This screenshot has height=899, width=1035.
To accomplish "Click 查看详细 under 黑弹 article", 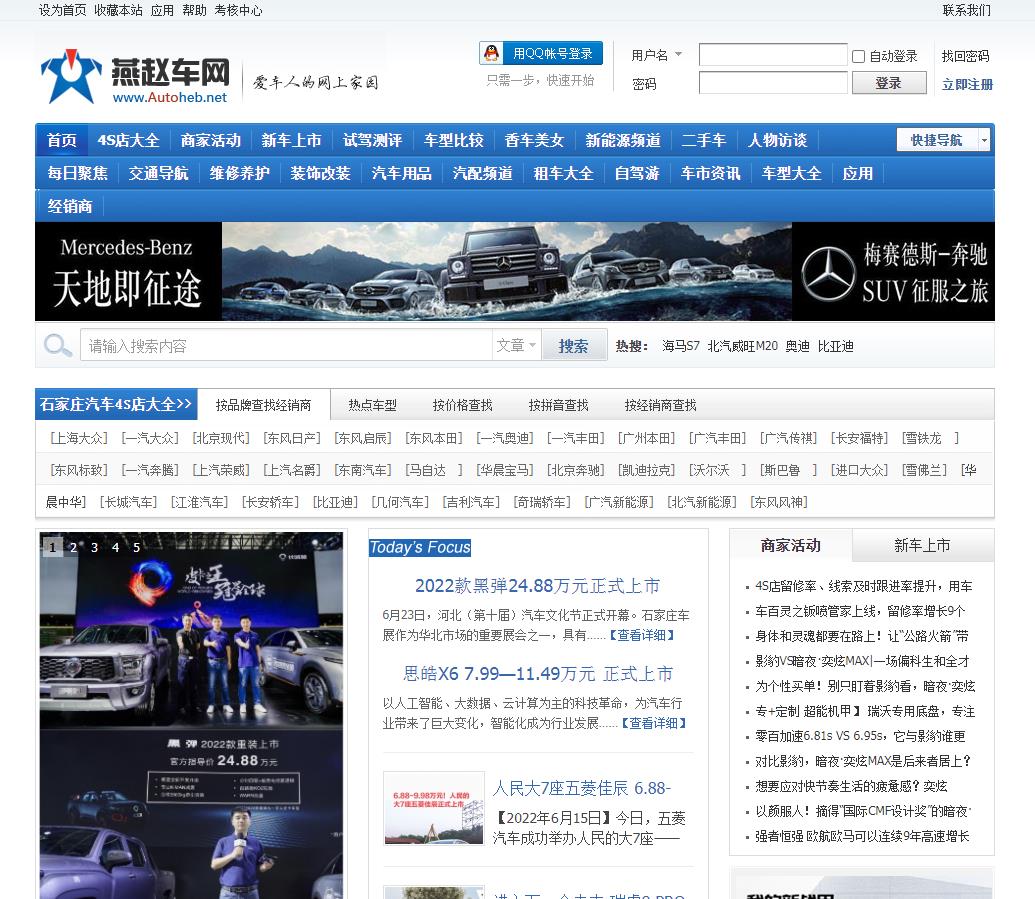I will [x=642, y=635].
